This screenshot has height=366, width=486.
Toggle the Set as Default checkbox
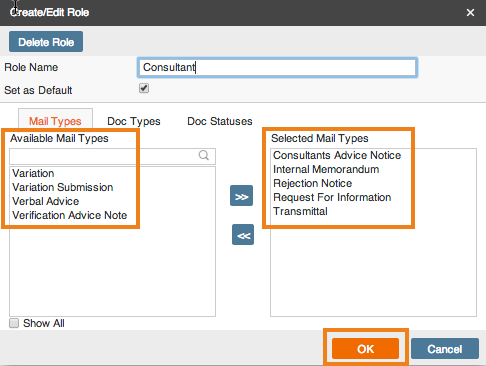[144, 88]
